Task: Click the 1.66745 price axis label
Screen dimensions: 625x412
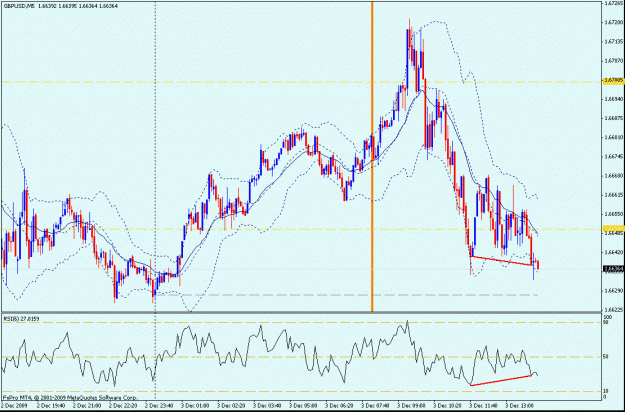Action: [x=614, y=157]
